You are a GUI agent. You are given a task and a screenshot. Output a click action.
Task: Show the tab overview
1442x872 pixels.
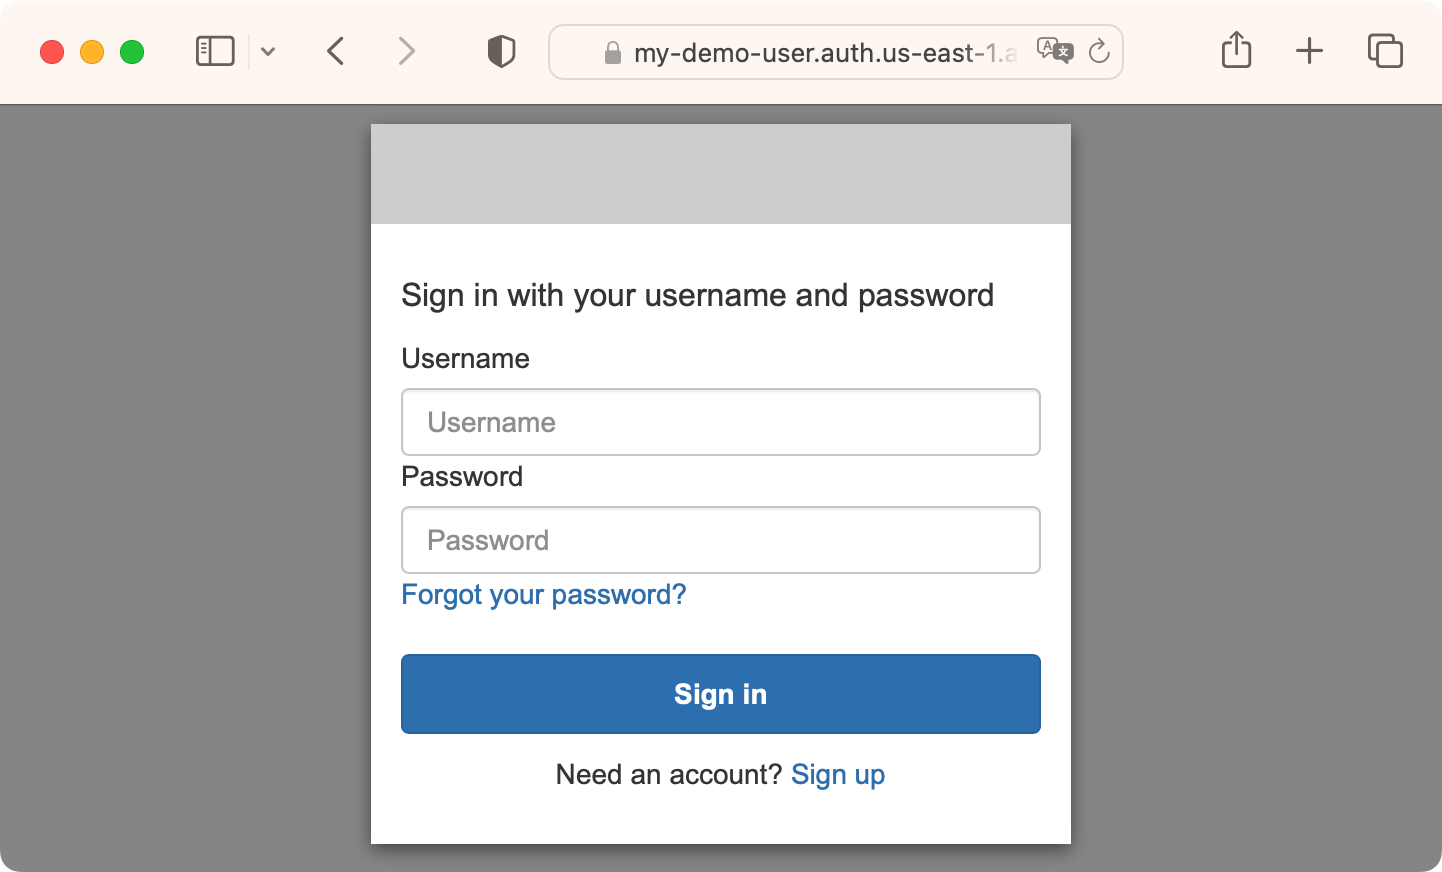click(1385, 51)
